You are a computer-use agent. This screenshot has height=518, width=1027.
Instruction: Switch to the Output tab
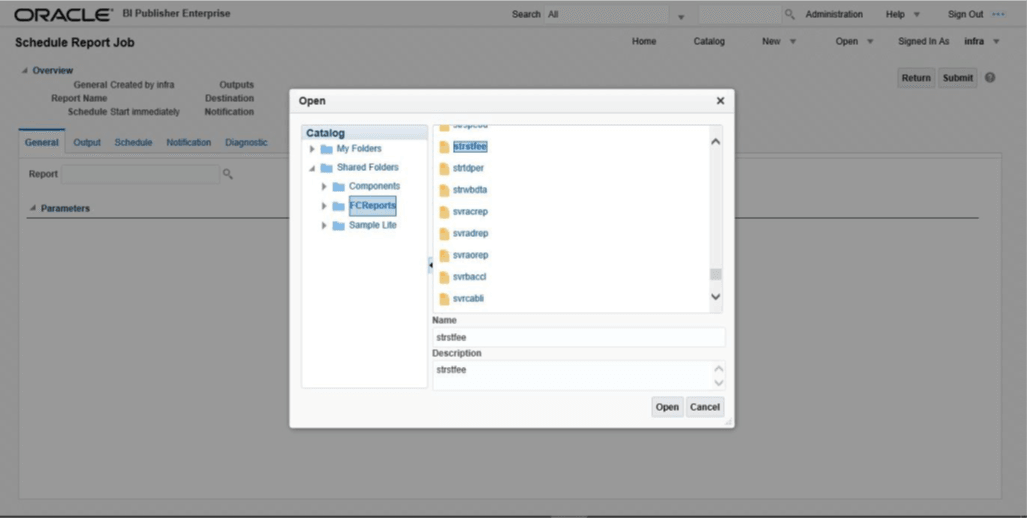(86, 142)
